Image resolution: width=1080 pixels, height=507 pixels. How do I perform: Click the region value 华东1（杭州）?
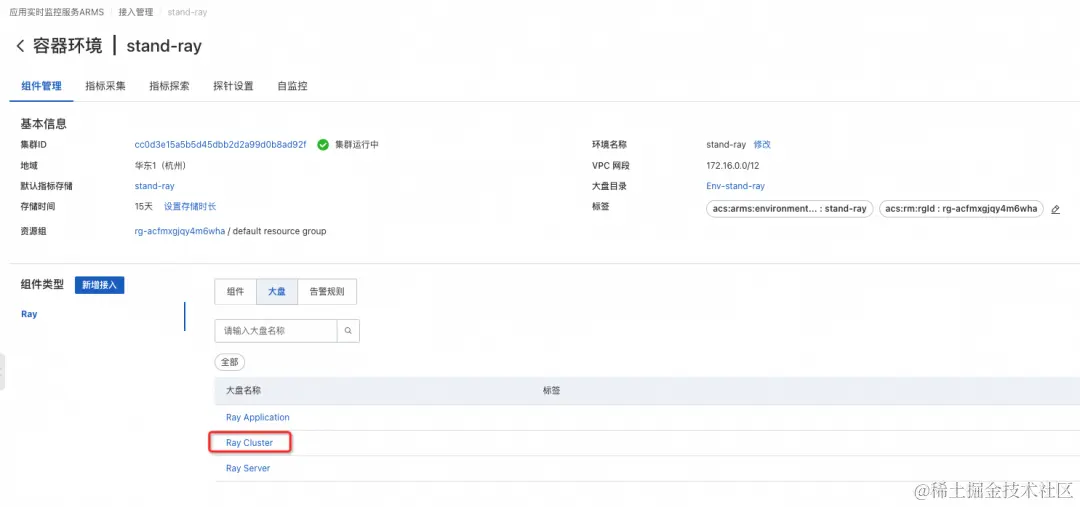coord(160,165)
